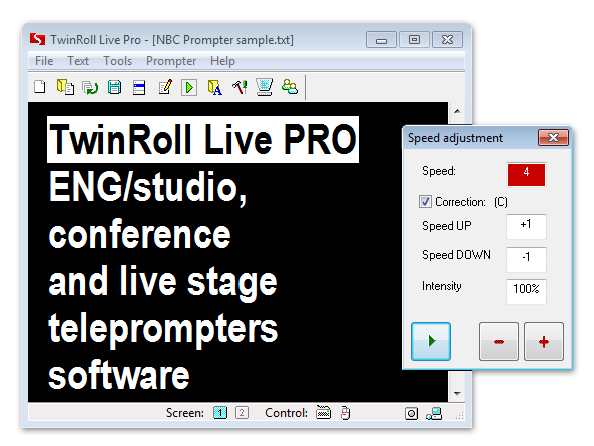Click the prompter monitor screen icon
594x446 pixels.
click(264, 87)
